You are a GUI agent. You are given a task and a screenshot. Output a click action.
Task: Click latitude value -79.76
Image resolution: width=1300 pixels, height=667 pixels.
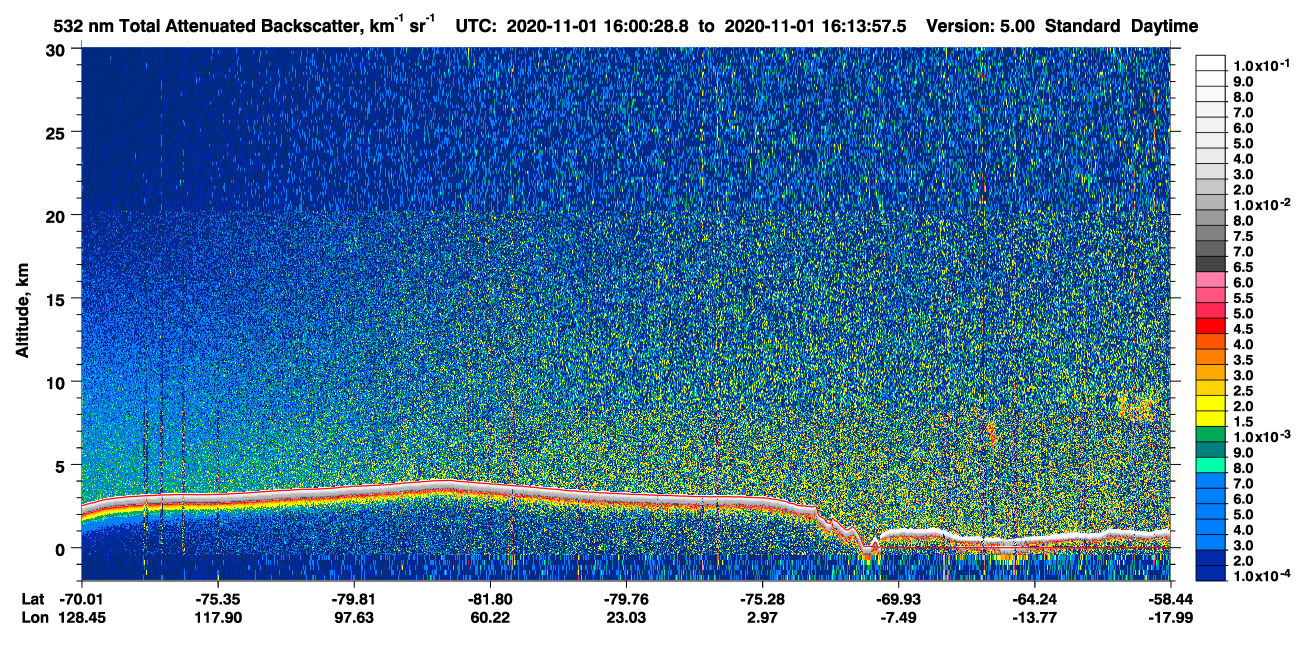(x=626, y=599)
